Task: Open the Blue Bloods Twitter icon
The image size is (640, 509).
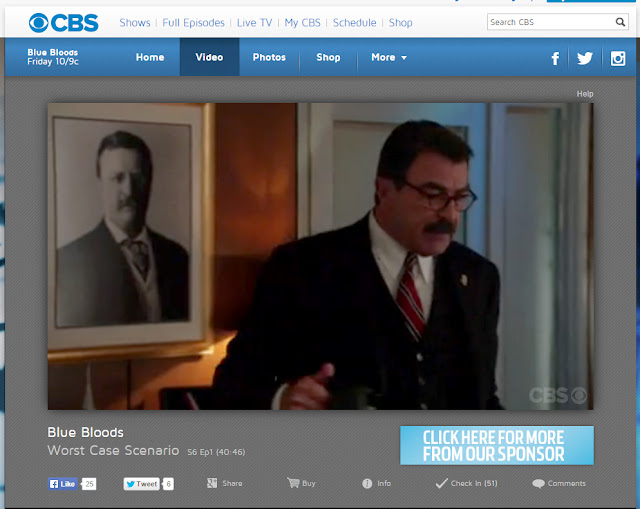Action: click(x=584, y=58)
